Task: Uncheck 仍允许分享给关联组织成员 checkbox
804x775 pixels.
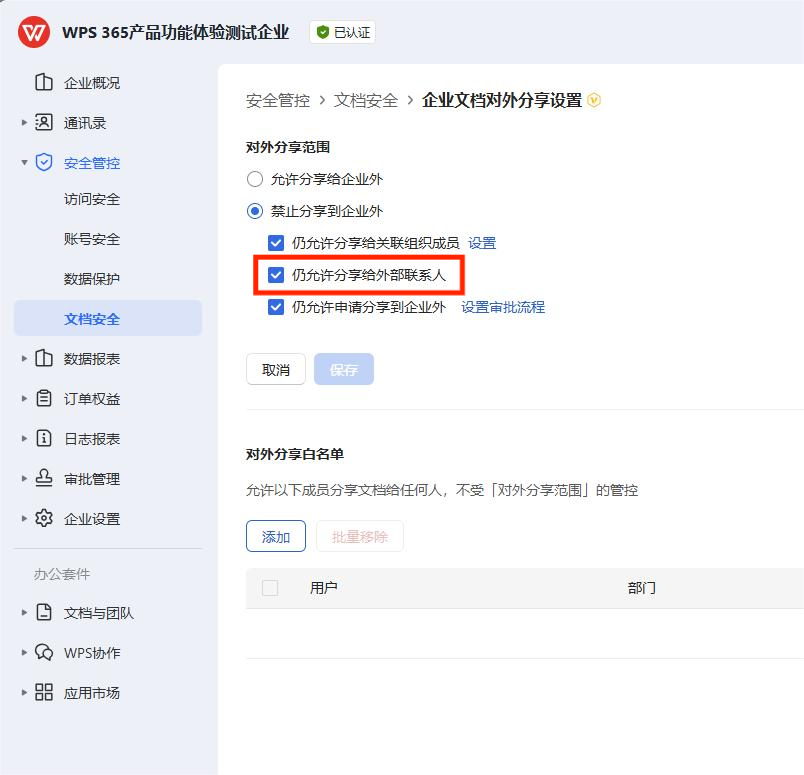Action: 276,243
